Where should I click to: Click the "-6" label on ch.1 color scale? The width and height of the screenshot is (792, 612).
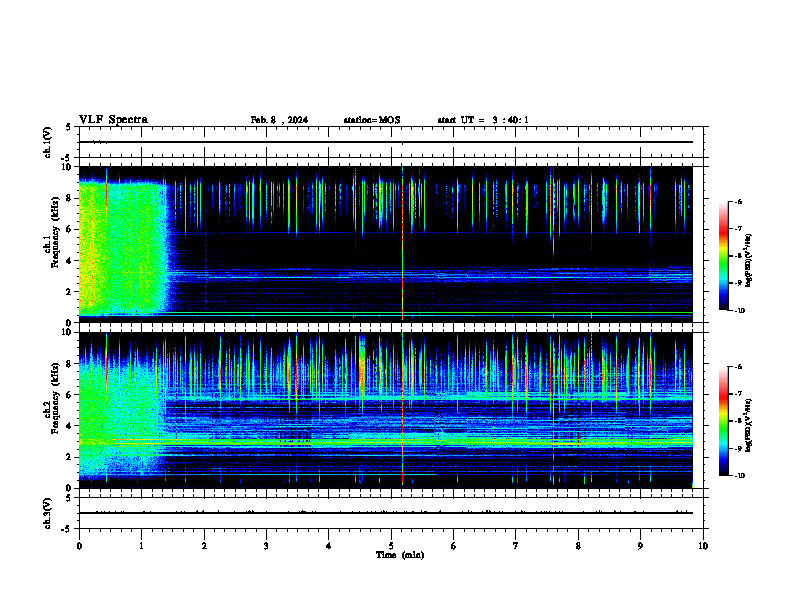point(738,202)
